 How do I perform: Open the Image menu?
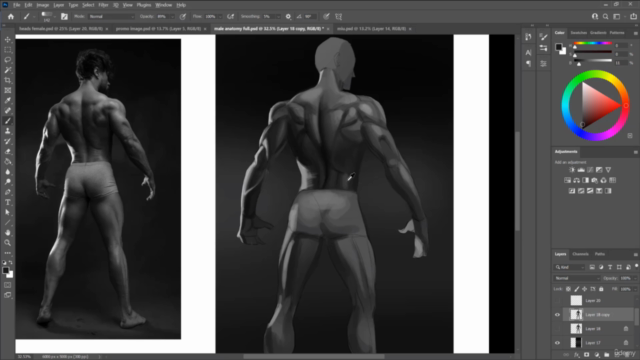coord(42,5)
